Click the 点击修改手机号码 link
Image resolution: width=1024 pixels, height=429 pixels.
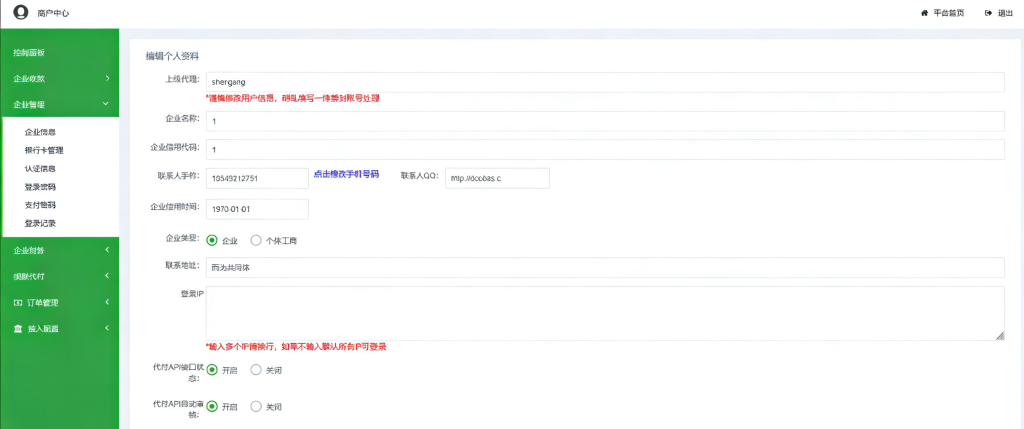(x=346, y=175)
